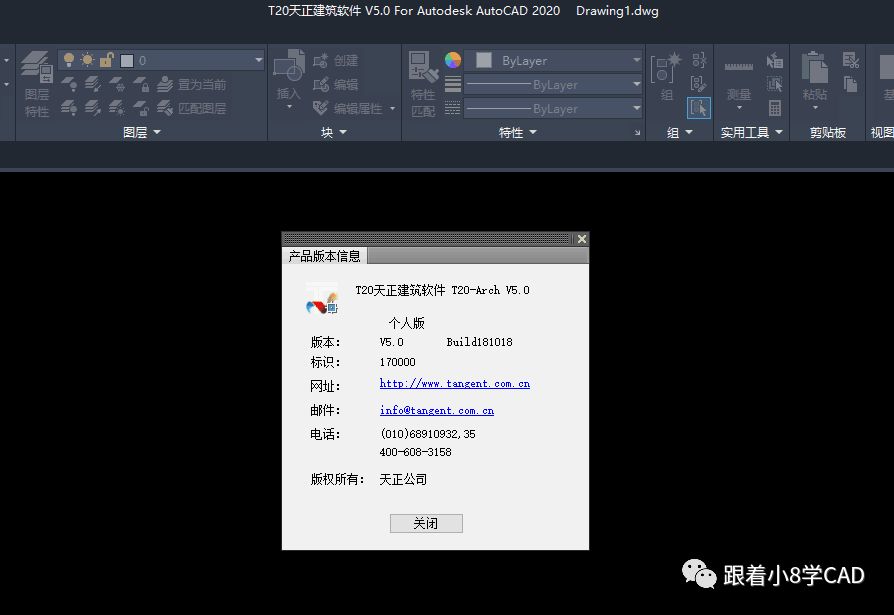Viewport: 894px width, 615px height.
Task: Click Set Current (置为当前) layer button
Action: 192,84
